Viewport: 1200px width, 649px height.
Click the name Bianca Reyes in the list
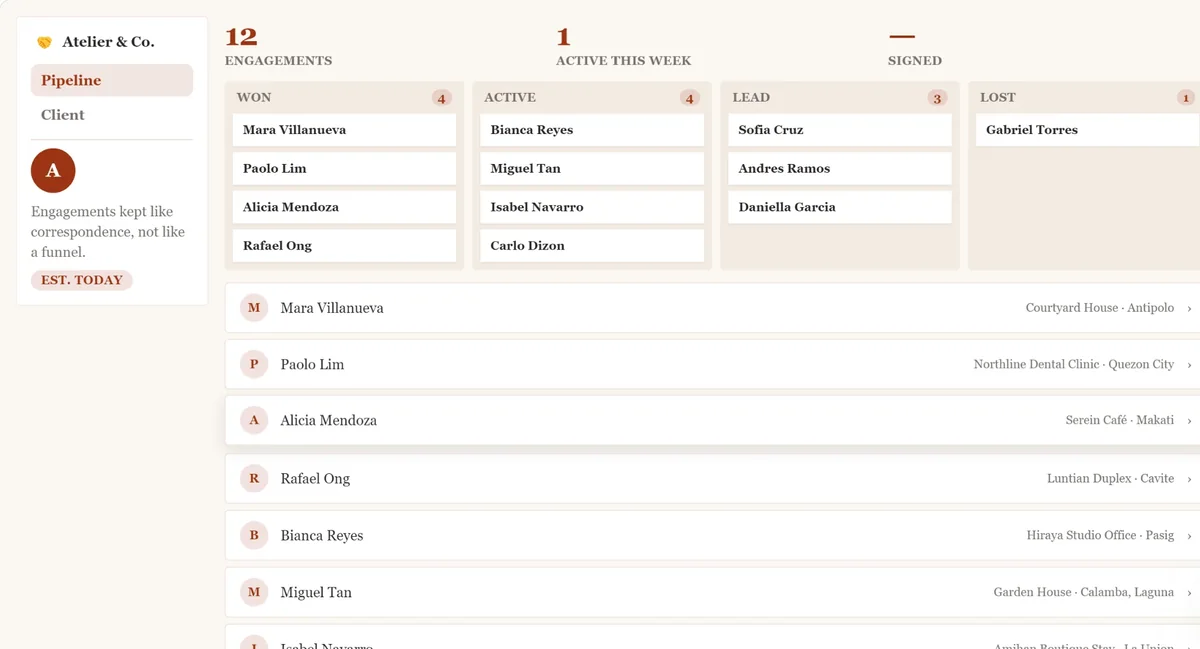(322, 535)
